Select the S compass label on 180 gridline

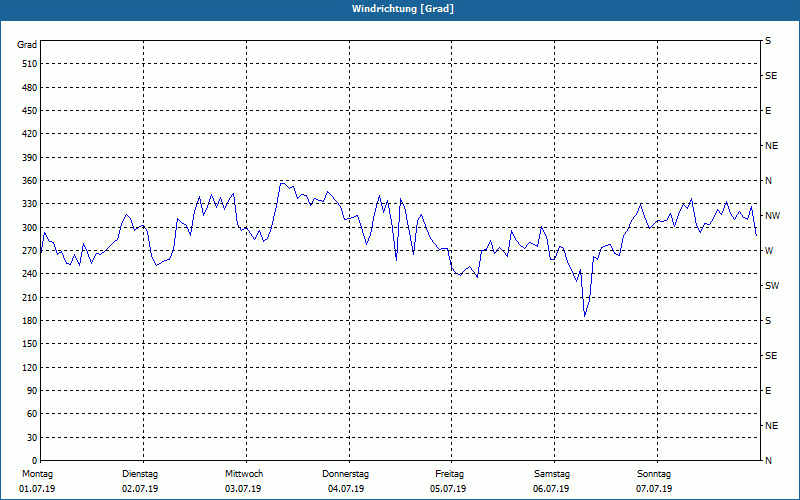point(768,321)
